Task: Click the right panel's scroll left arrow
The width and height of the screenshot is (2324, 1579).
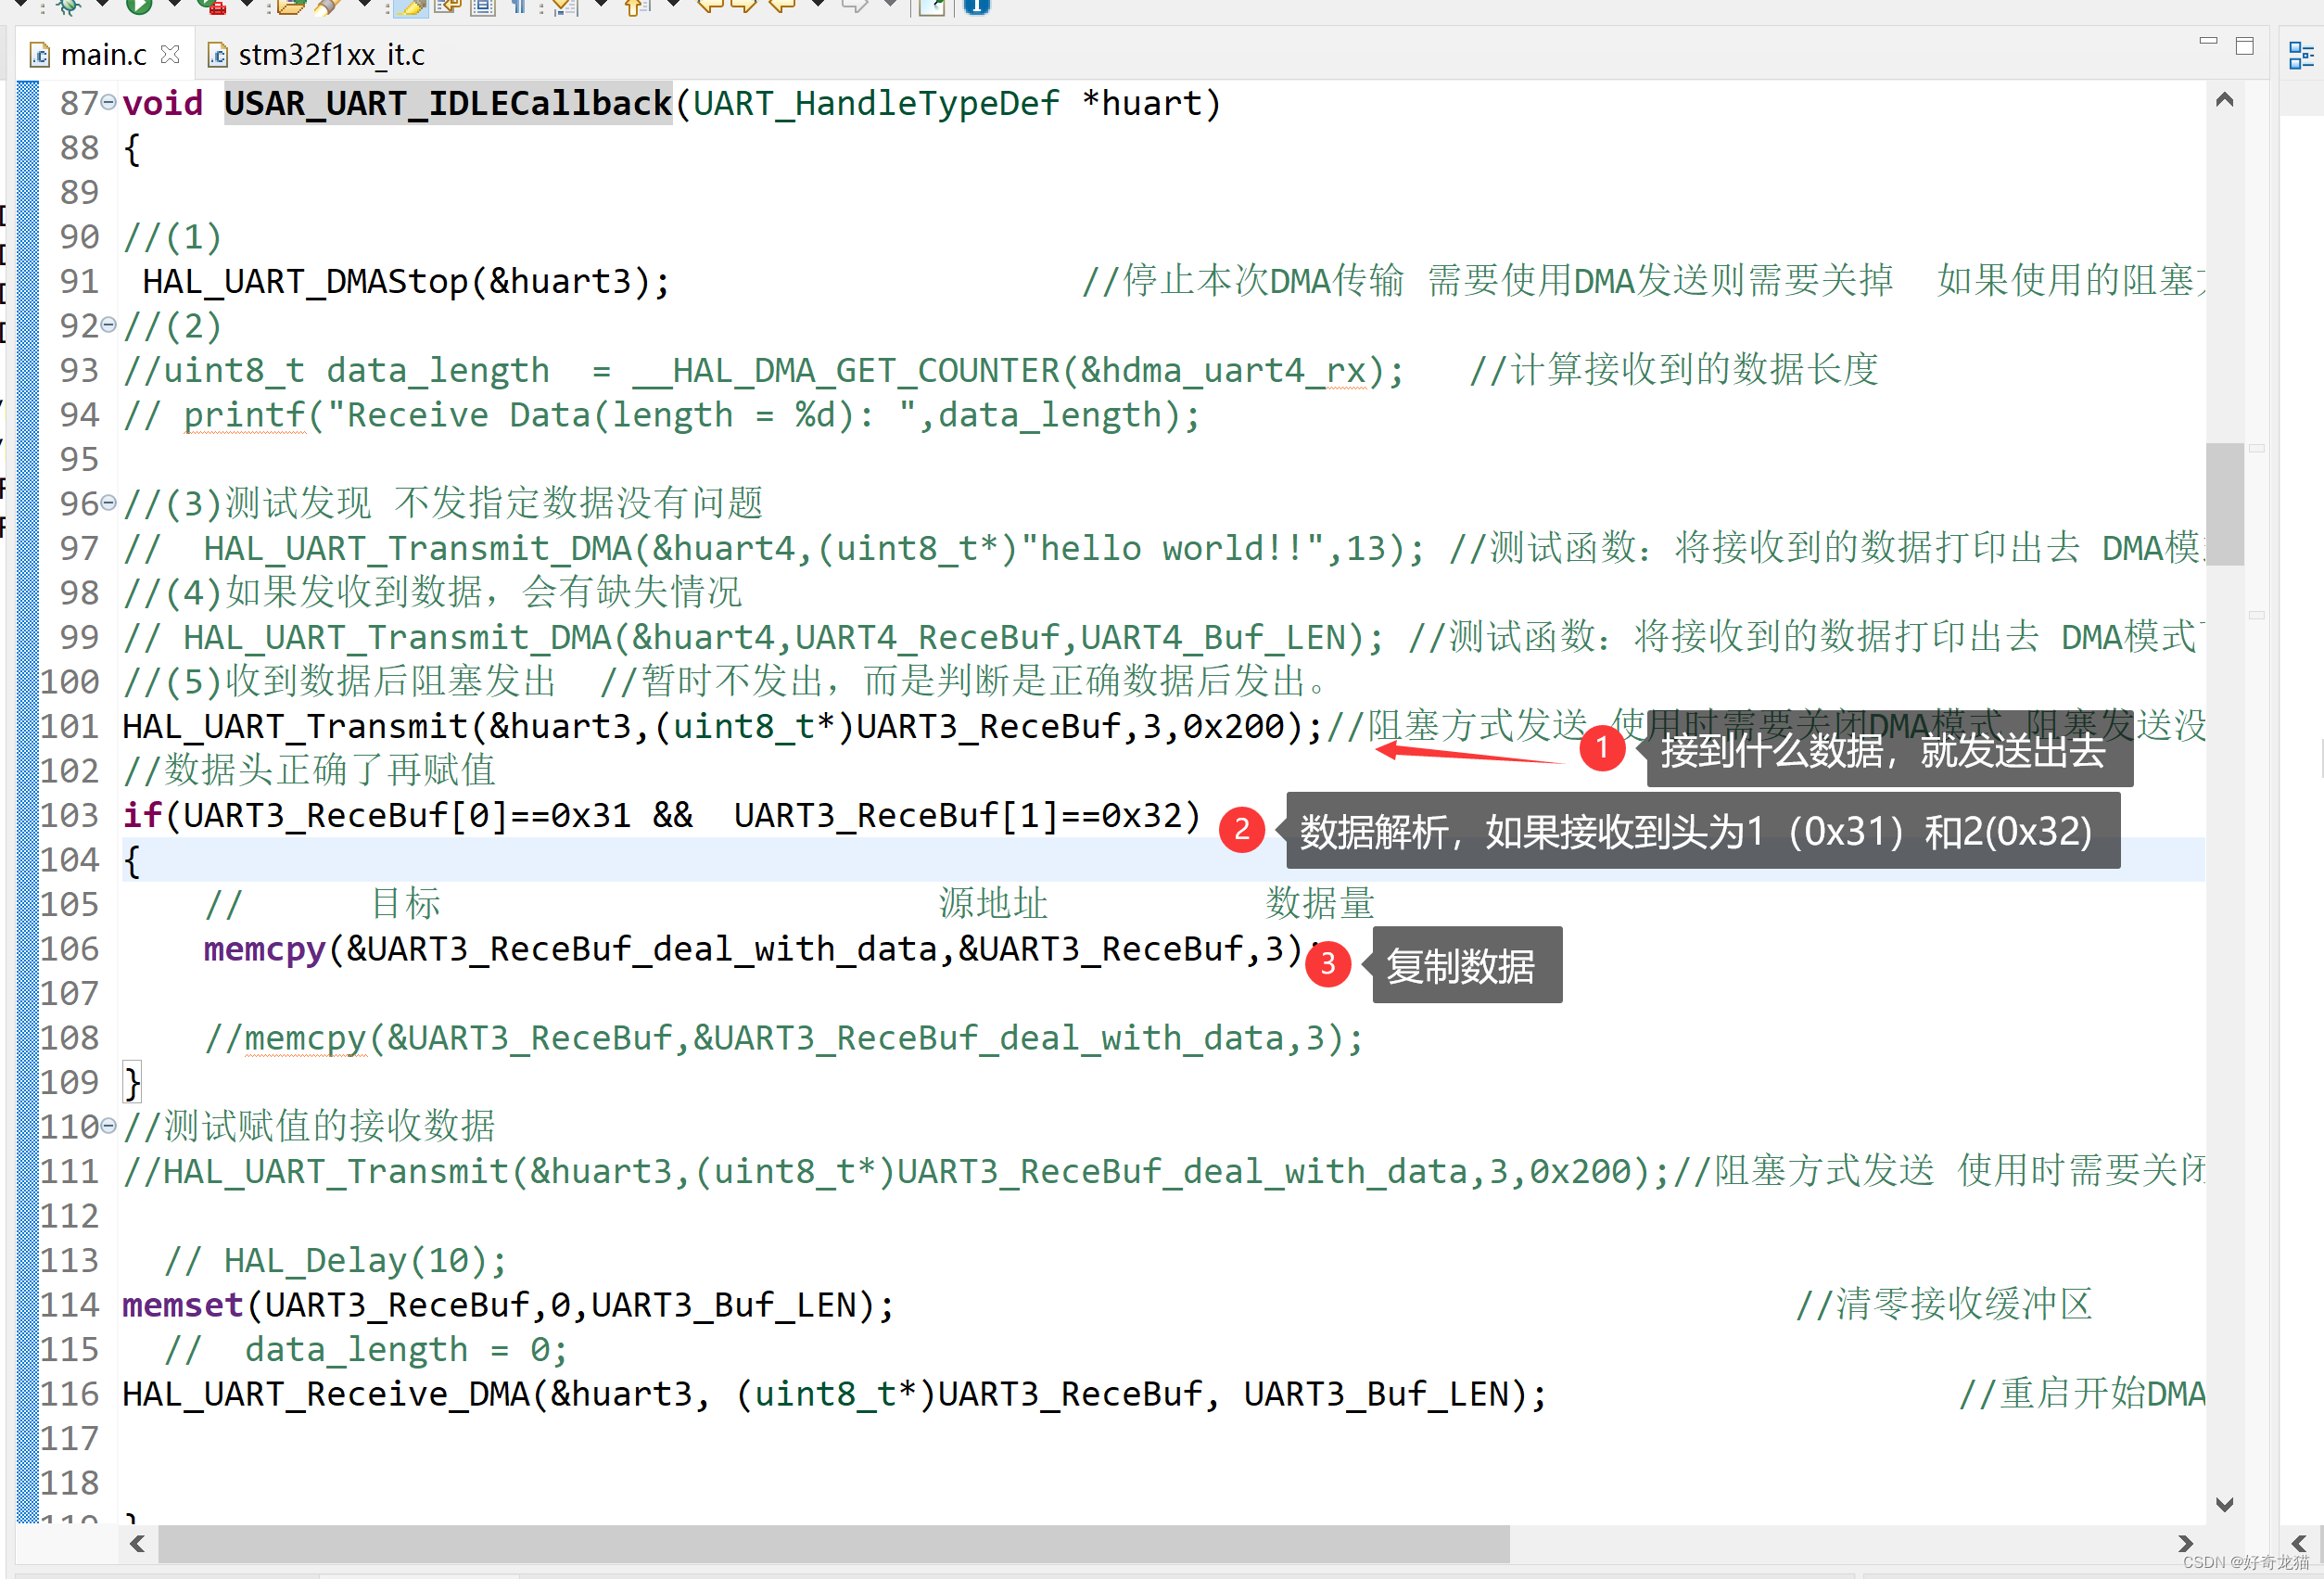Action: [2299, 1543]
